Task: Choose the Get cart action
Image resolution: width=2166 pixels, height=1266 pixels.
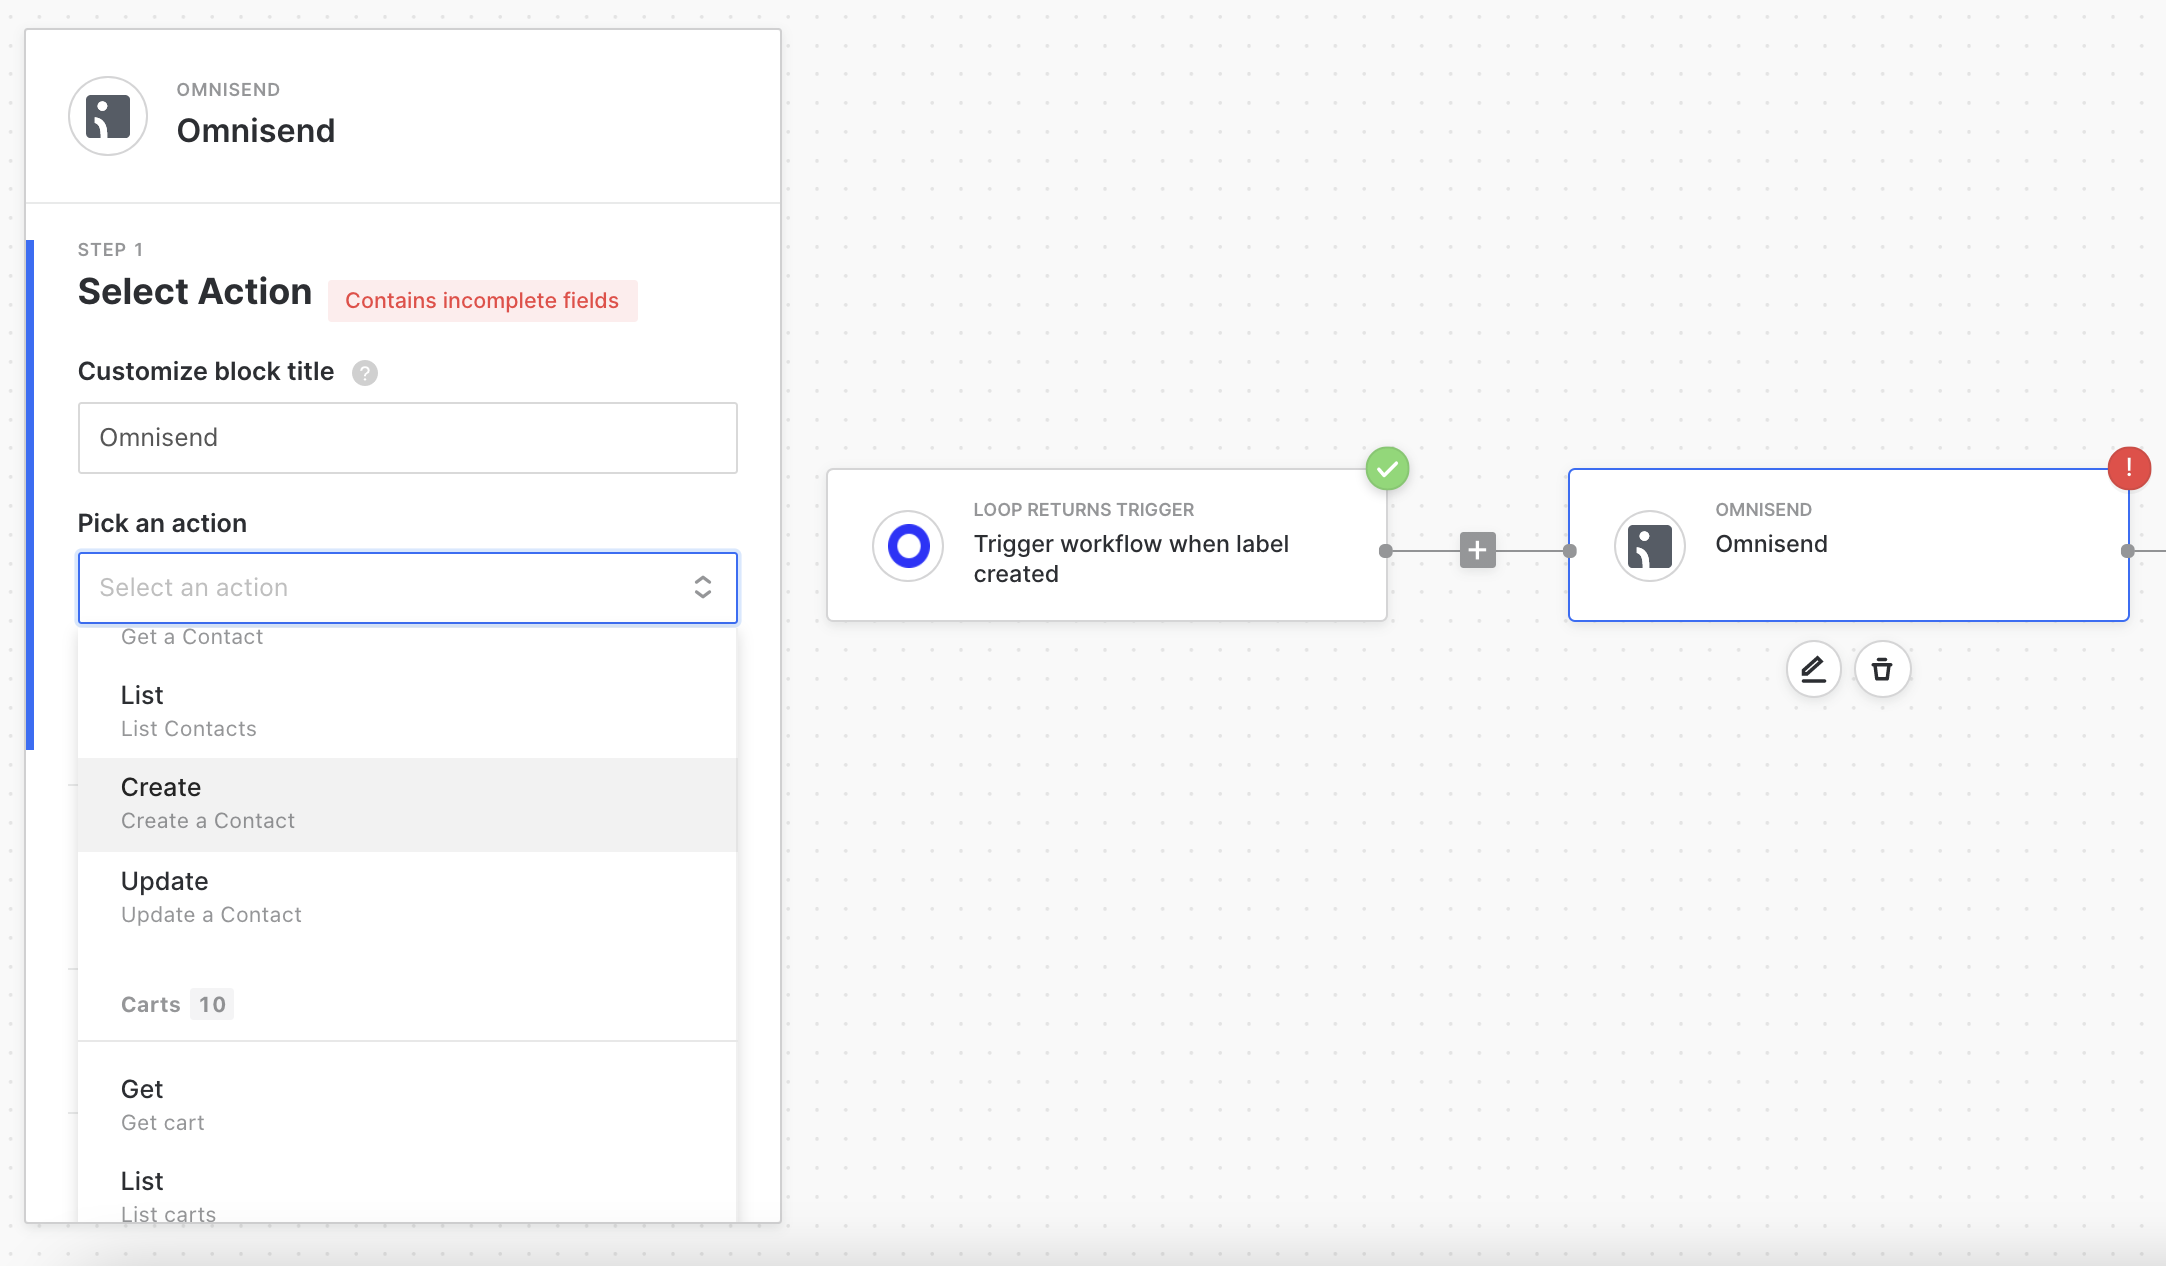Action: point(408,1105)
